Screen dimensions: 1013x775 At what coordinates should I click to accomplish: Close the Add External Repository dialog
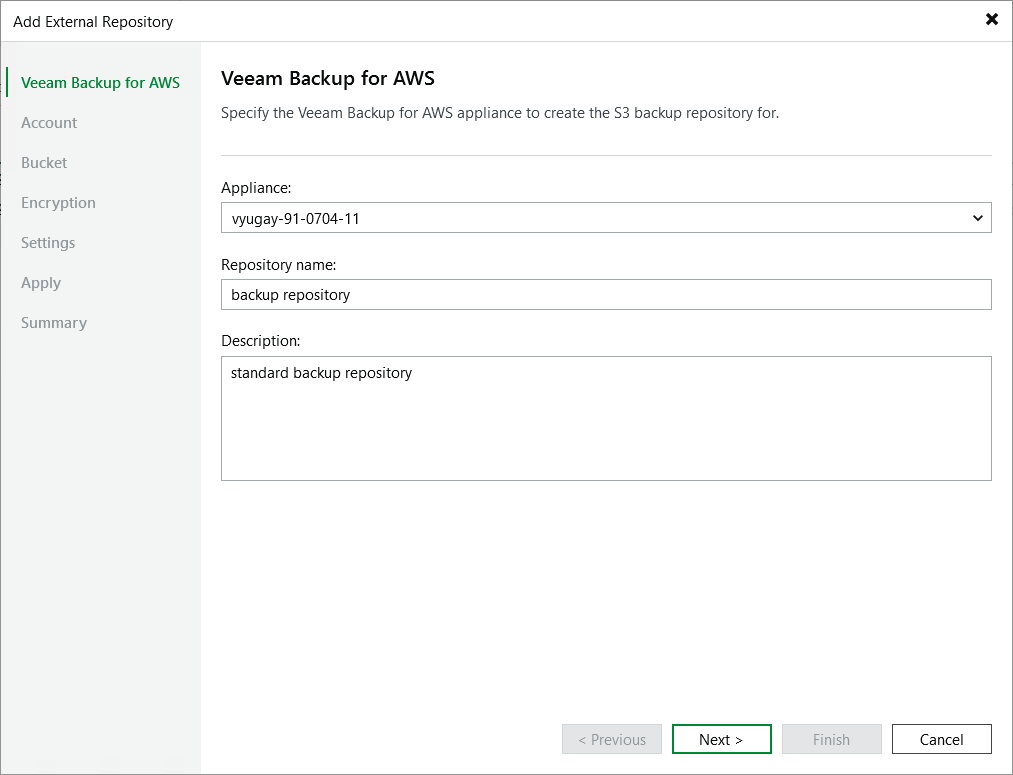coord(991,19)
